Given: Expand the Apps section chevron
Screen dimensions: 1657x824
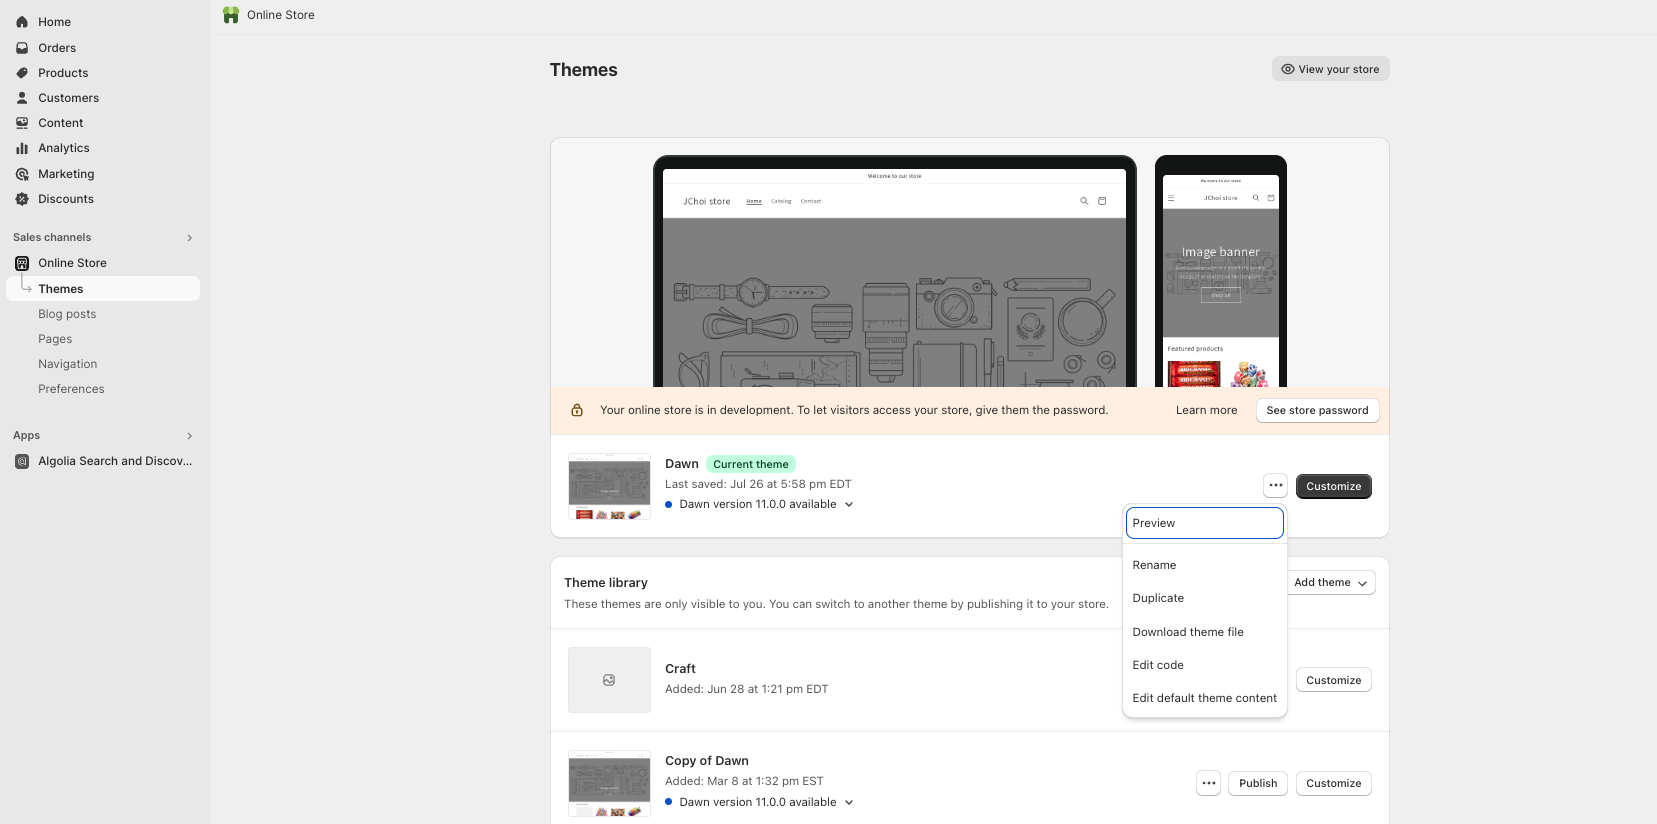Looking at the screenshot, I should 189,436.
